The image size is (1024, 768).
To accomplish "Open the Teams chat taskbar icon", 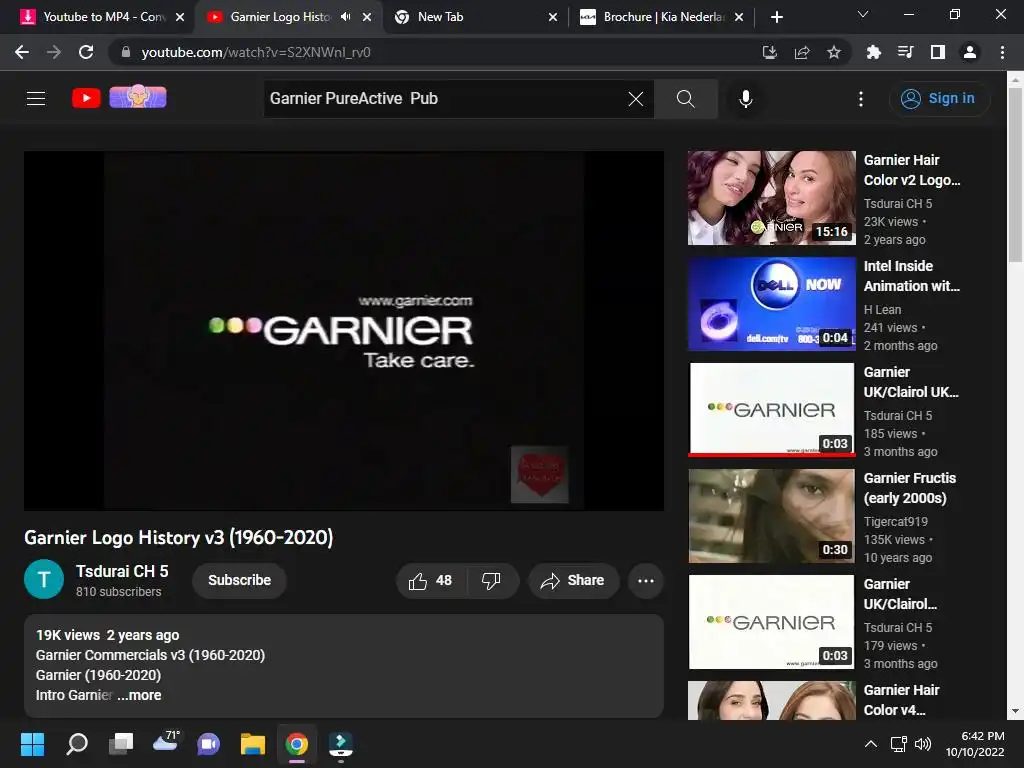I will coord(208,744).
